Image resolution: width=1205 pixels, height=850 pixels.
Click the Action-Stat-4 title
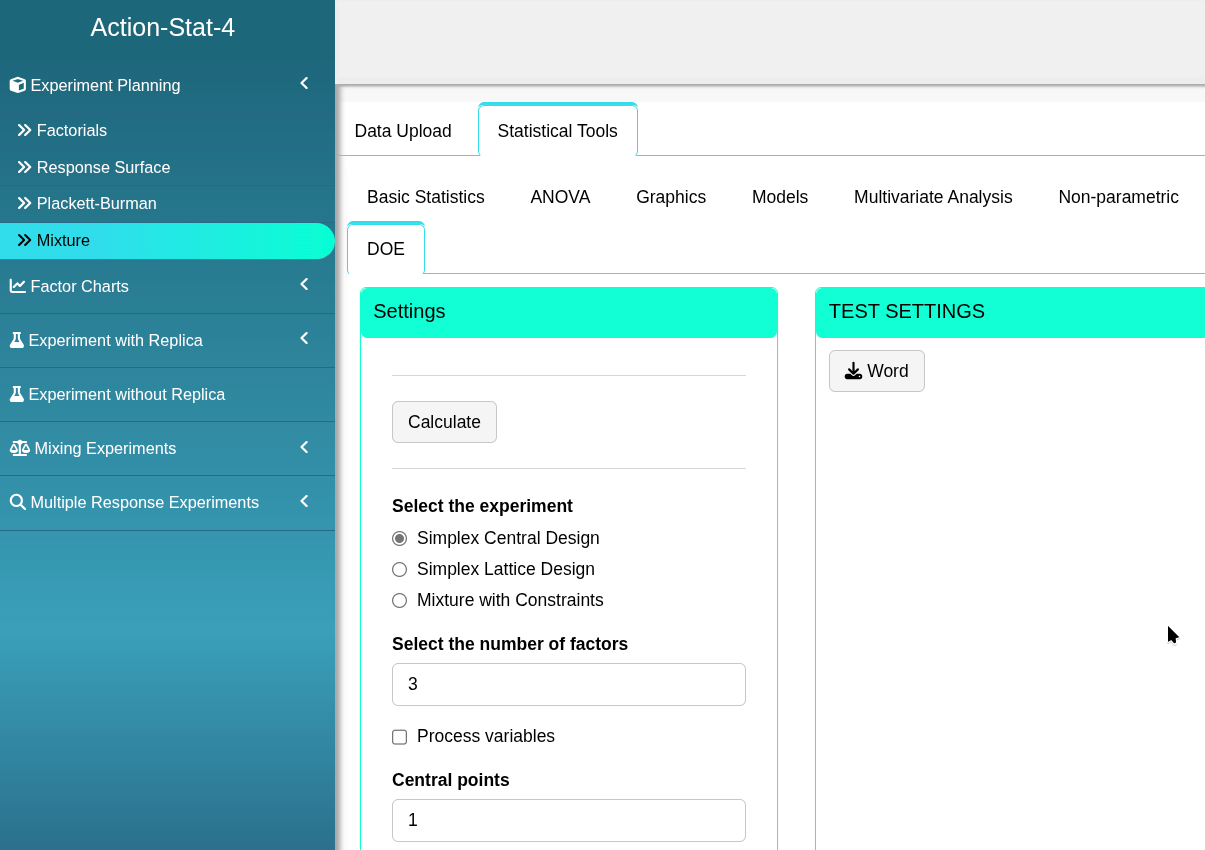tap(163, 27)
